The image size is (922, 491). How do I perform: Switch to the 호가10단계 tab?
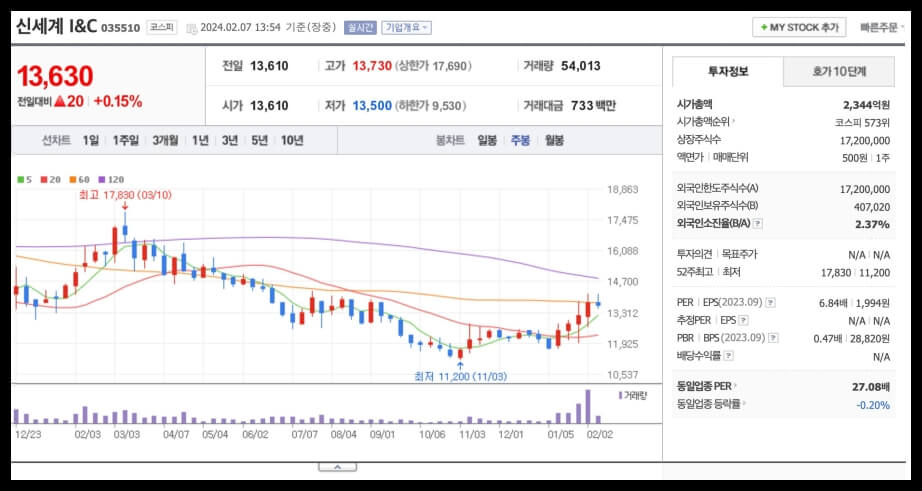[x=839, y=72]
